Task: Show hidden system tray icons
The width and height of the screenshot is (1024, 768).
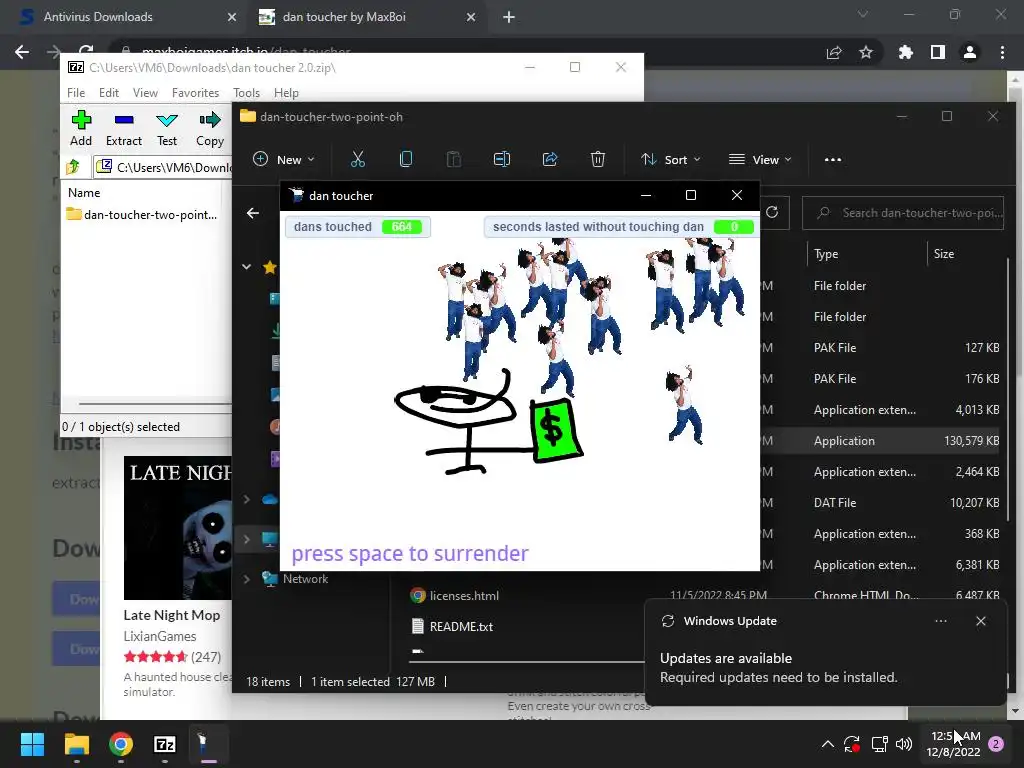Action: 827,744
